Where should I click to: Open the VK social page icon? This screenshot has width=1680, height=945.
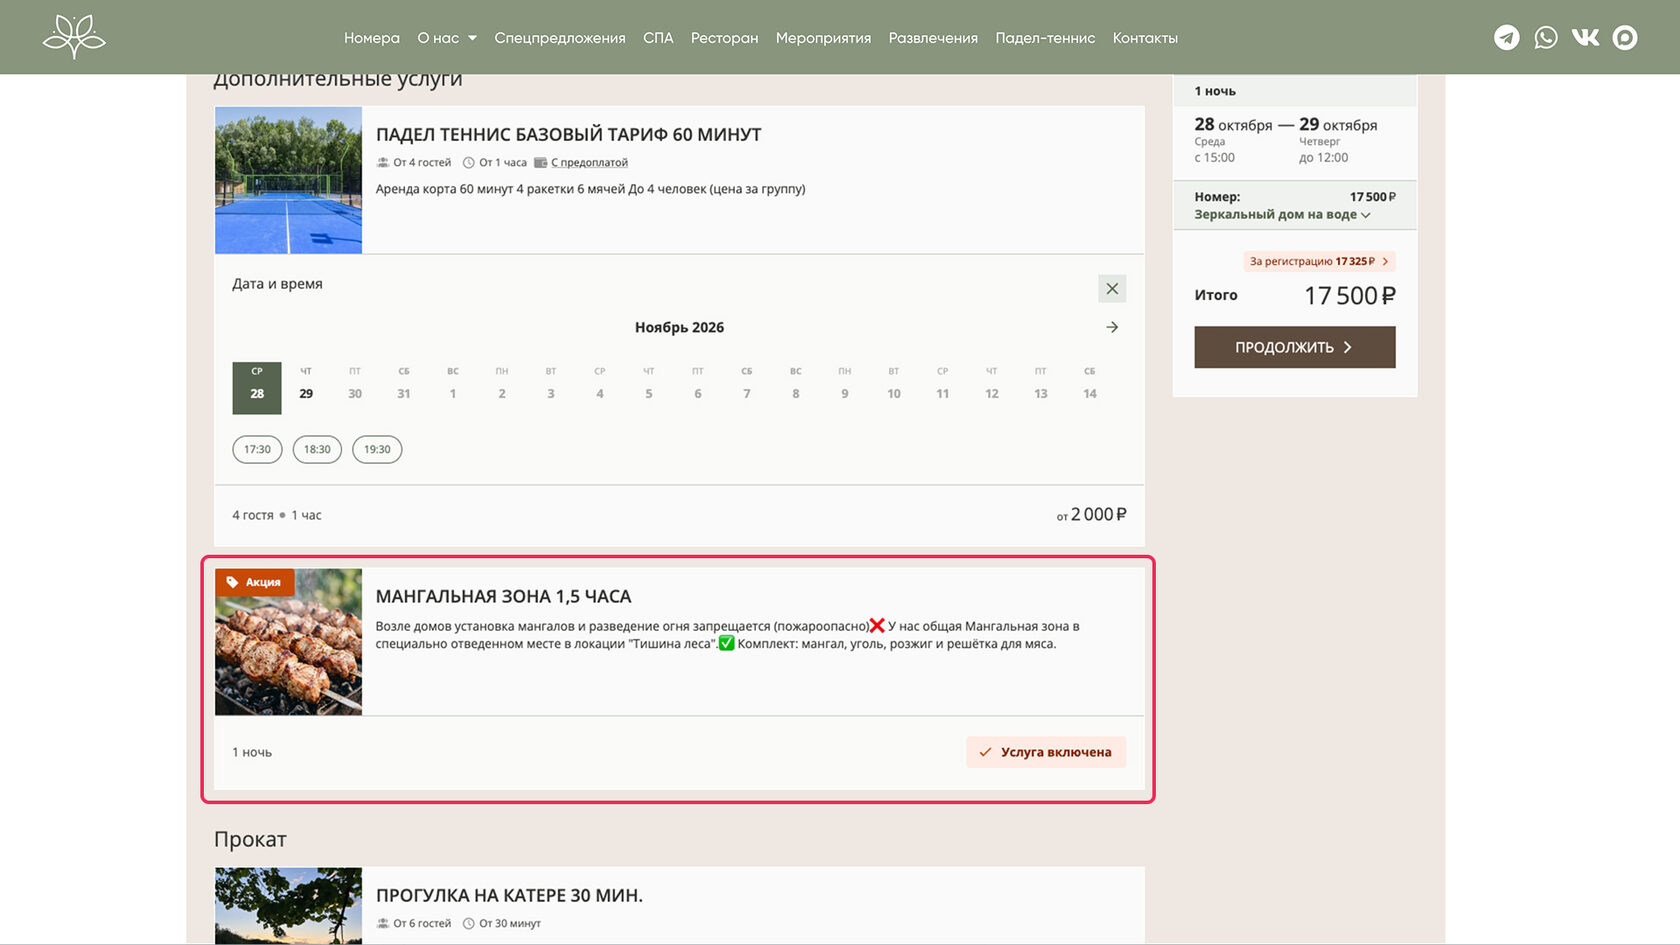tap(1585, 37)
